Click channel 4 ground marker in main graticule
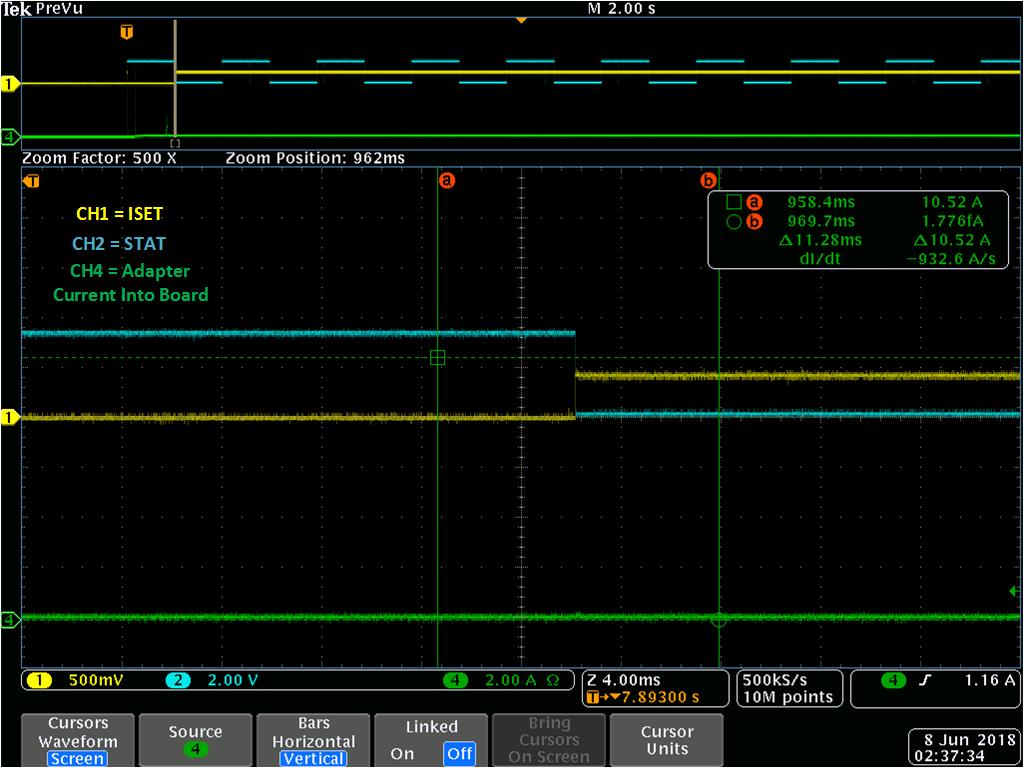The image size is (1024, 768). click(x=10, y=619)
